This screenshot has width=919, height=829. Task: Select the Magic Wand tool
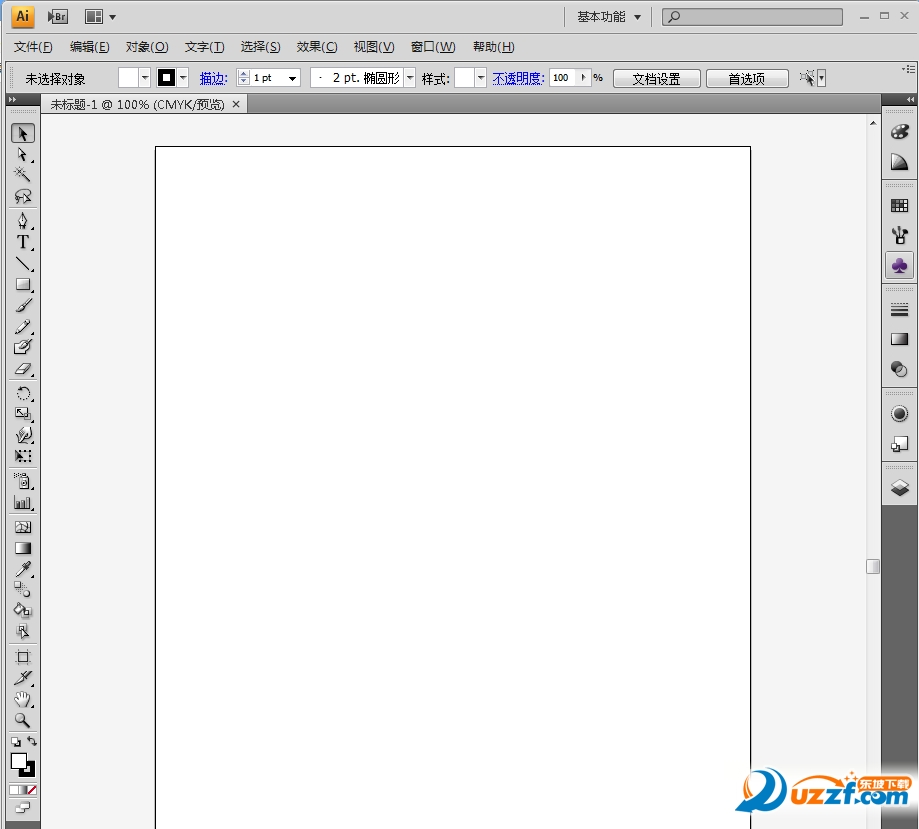click(x=23, y=175)
